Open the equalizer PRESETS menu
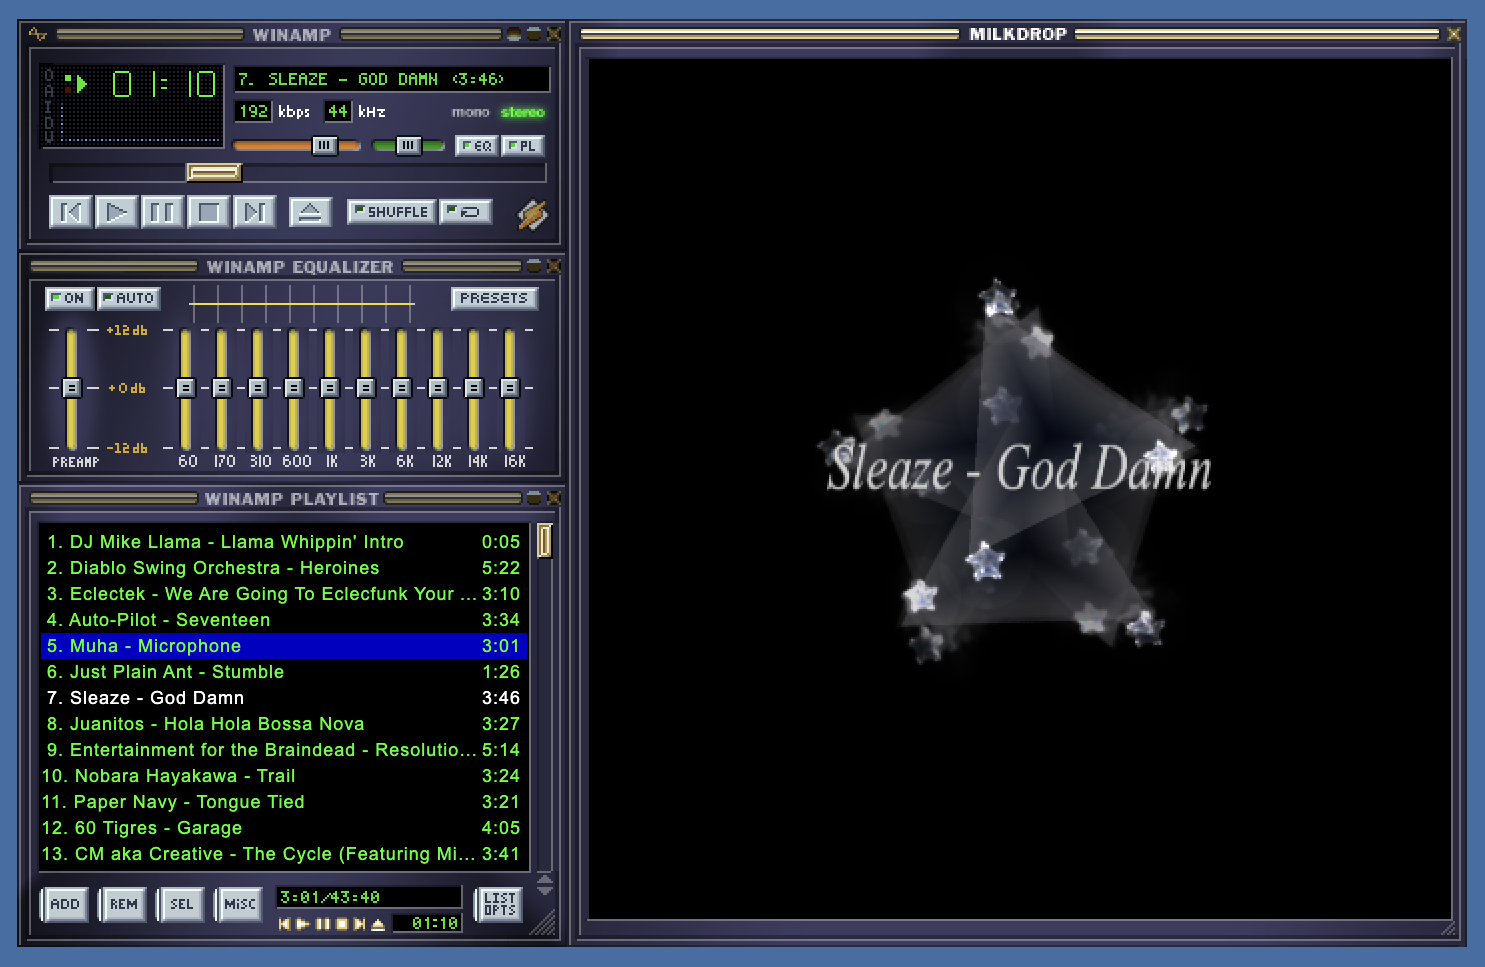1485x967 pixels. pyautogui.click(x=494, y=298)
